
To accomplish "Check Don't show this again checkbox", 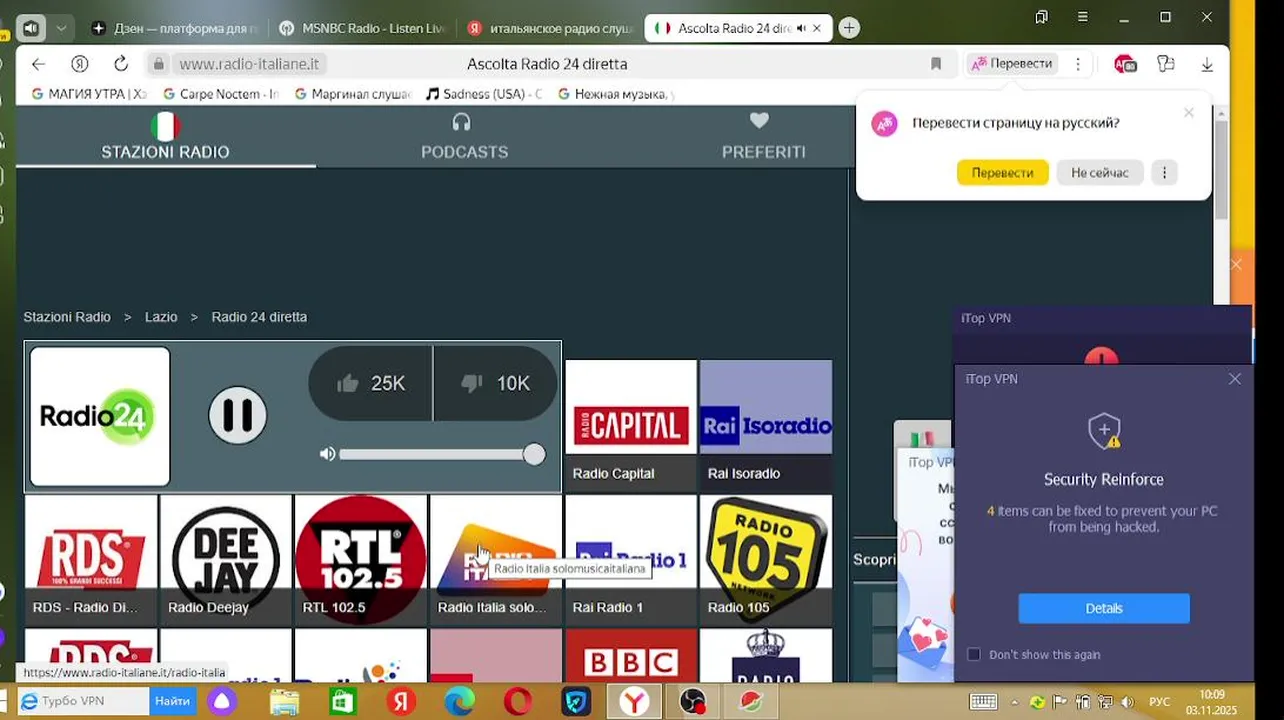I will (x=974, y=654).
